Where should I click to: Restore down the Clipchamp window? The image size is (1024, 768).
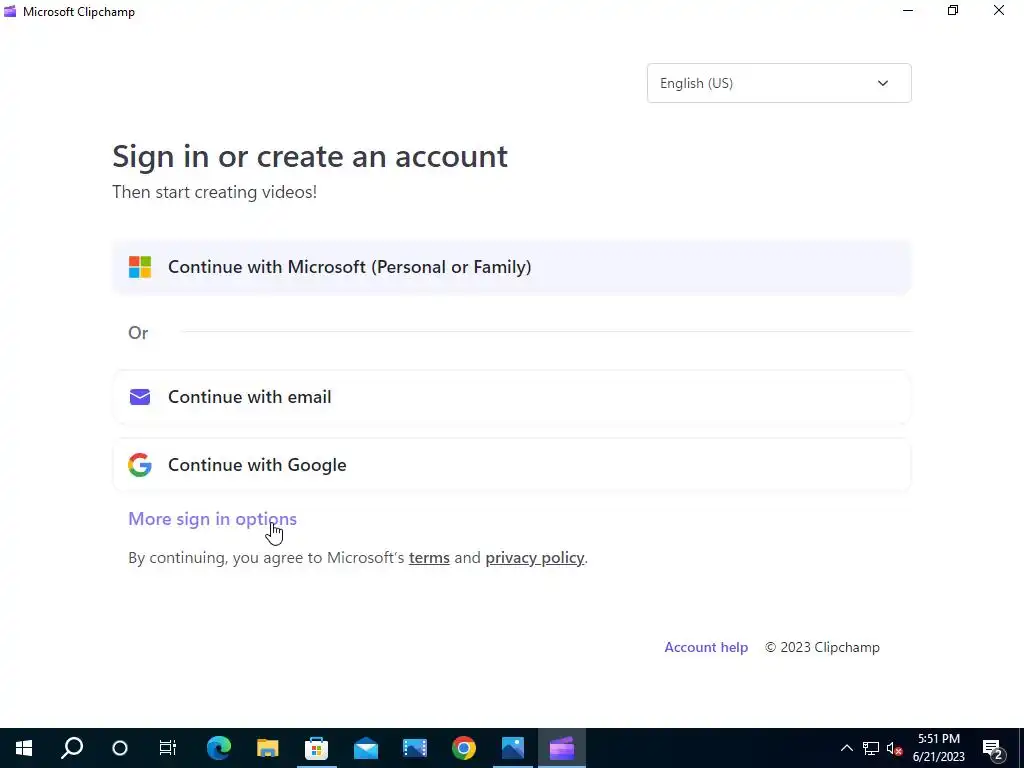(x=953, y=10)
